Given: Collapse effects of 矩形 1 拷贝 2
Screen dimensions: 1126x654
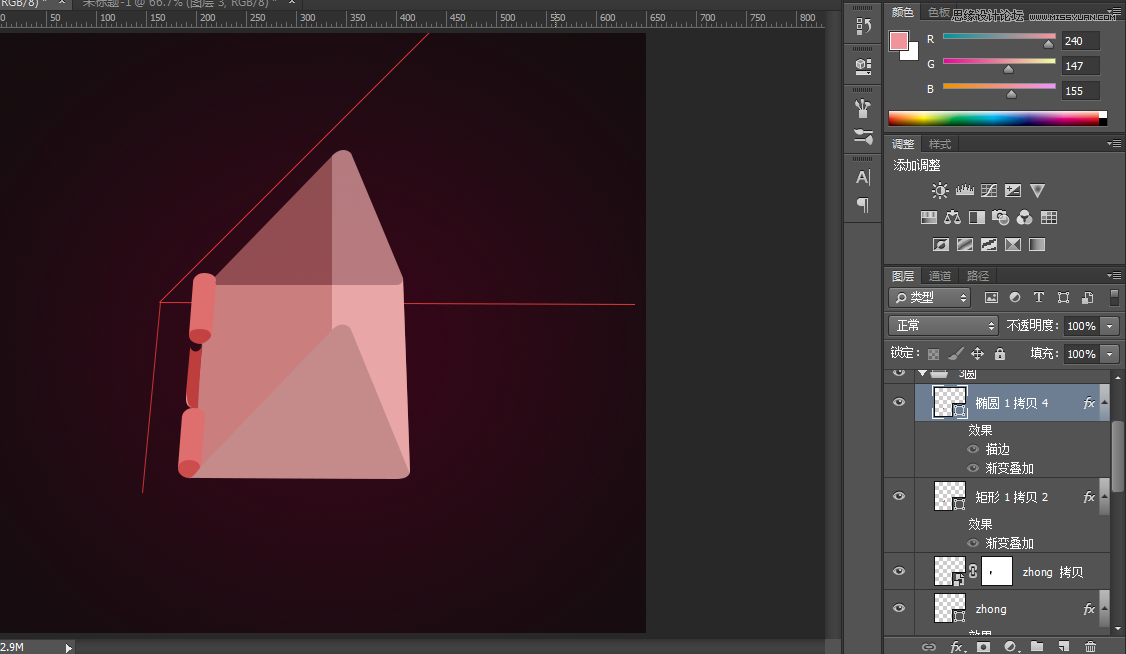Looking at the screenshot, I should click(1104, 497).
